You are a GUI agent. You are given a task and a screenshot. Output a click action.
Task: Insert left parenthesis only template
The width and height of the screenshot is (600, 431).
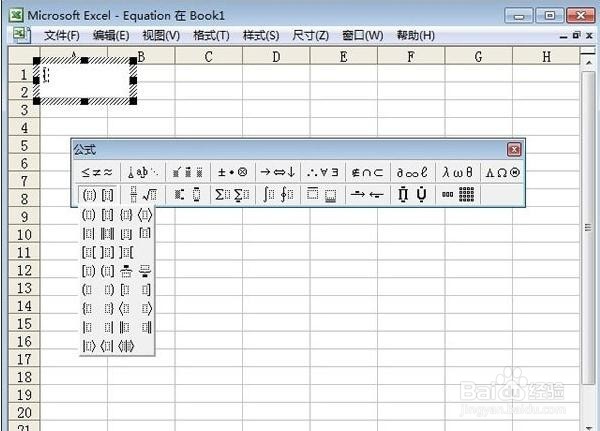pyautogui.click(x=88, y=290)
